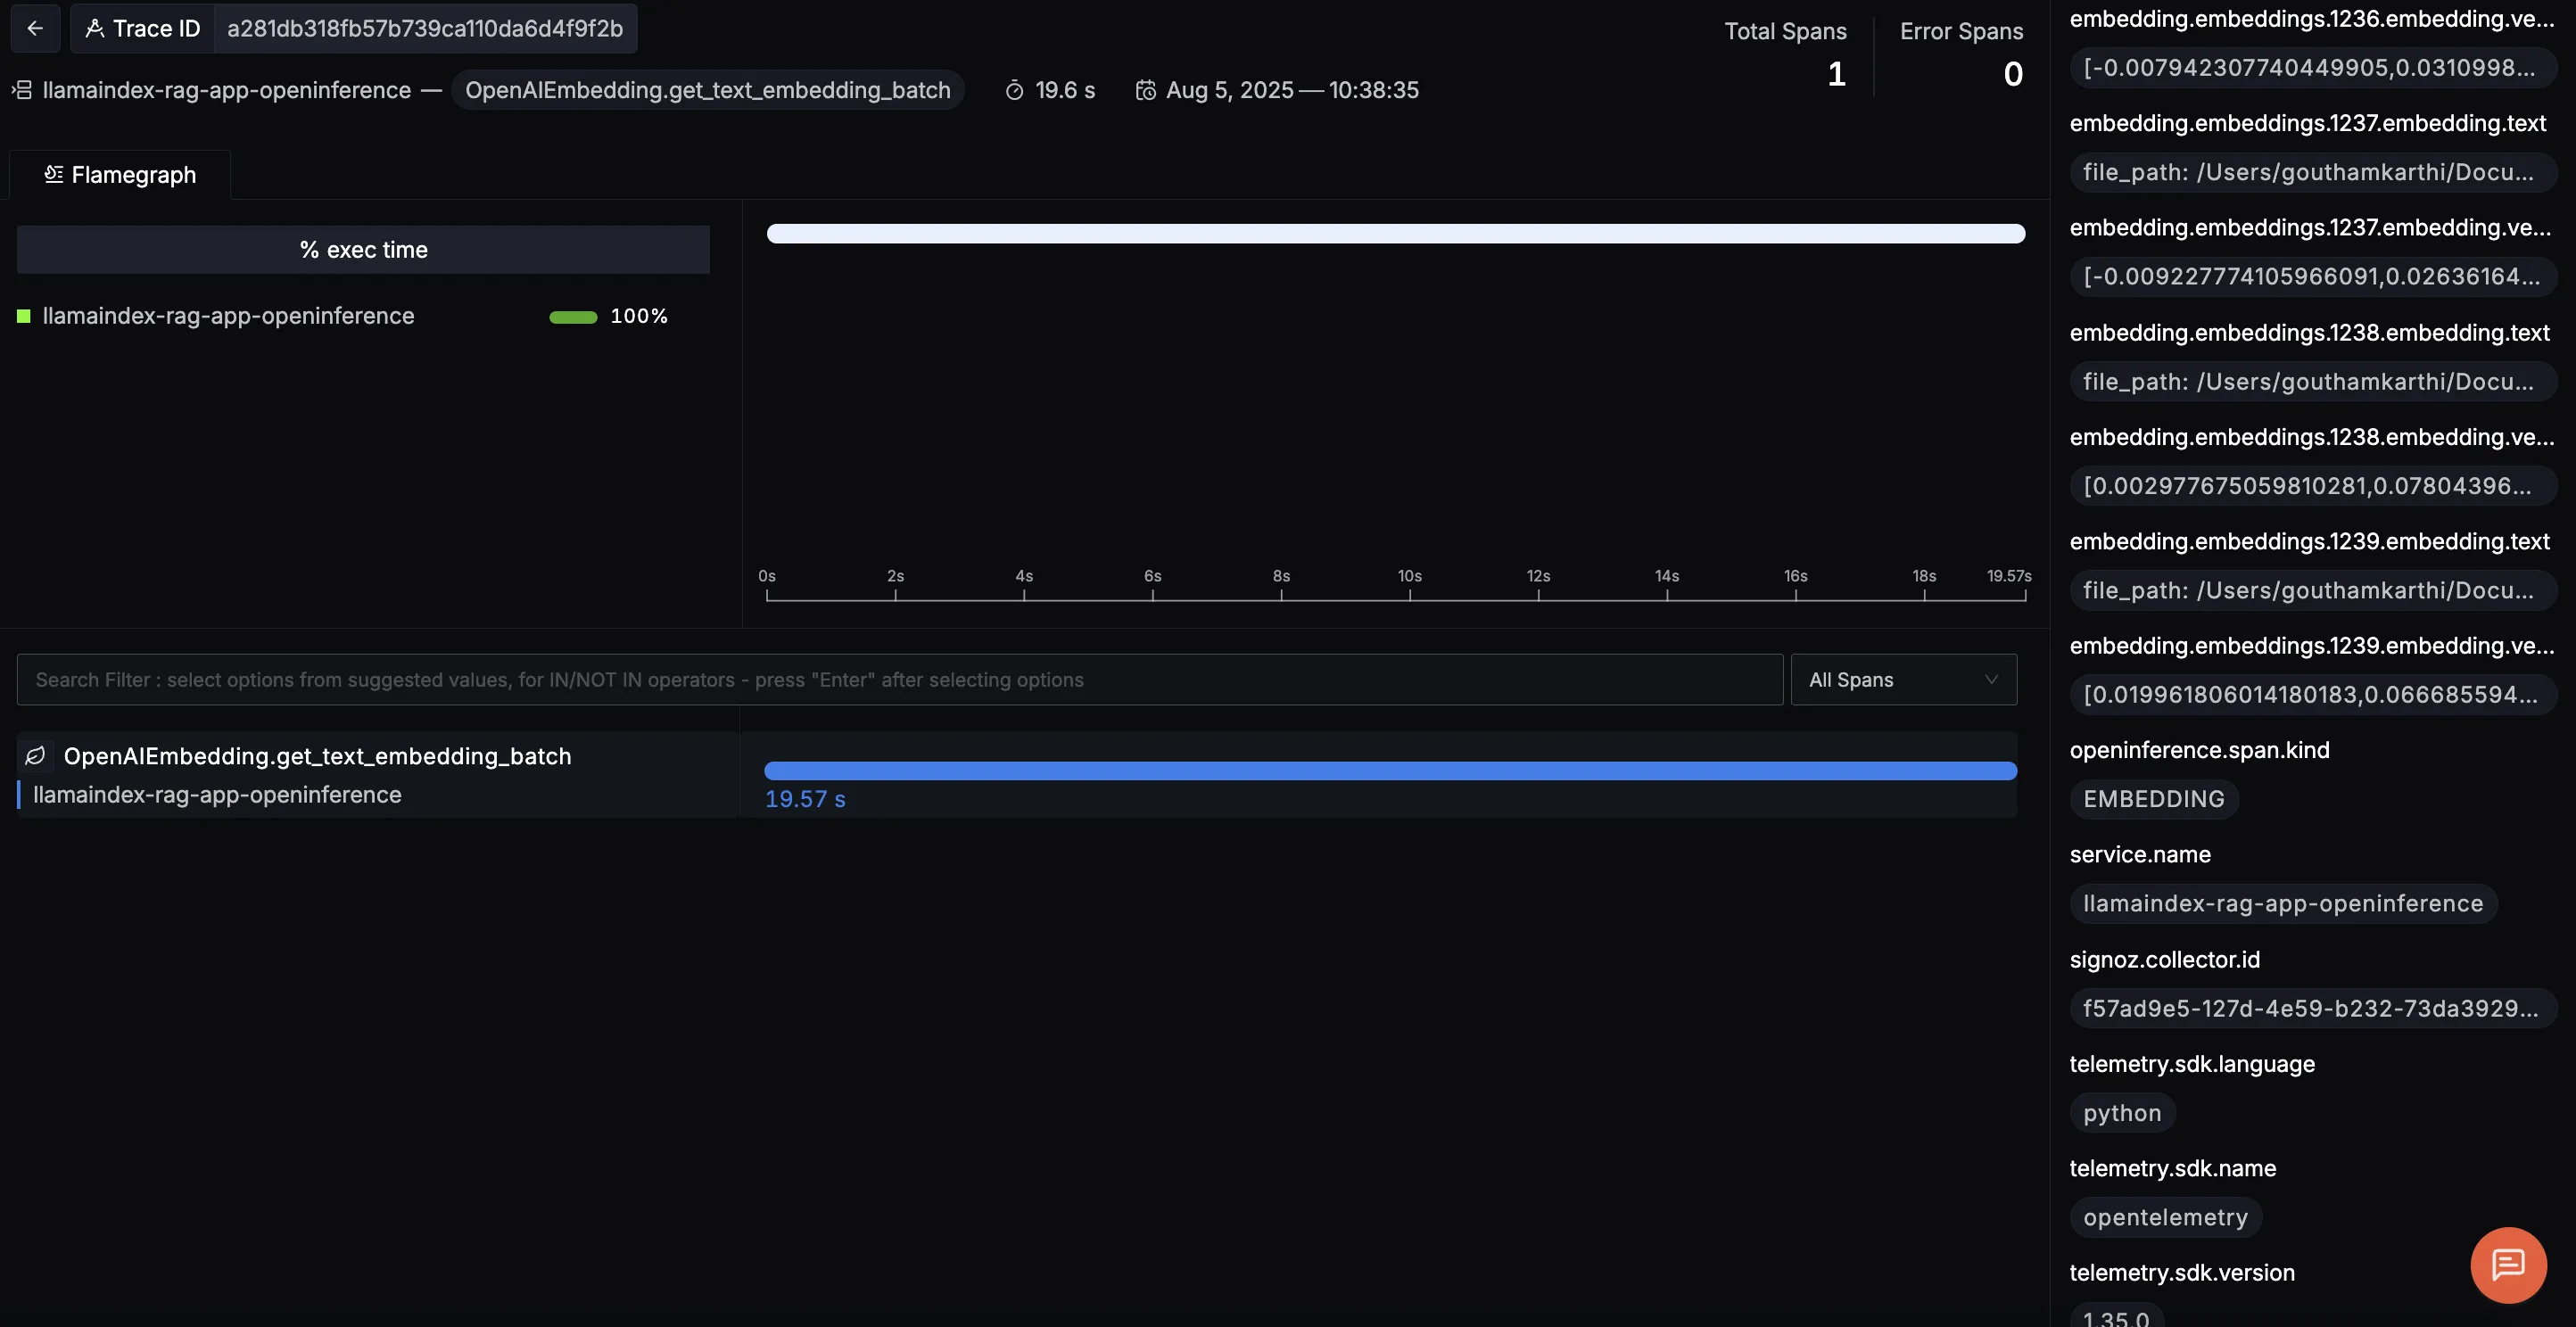Click the OpenAIEmbedding.get_text_embedding_batch header chip
This screenshot has height=1327, width=2576.
coord(708,90)
